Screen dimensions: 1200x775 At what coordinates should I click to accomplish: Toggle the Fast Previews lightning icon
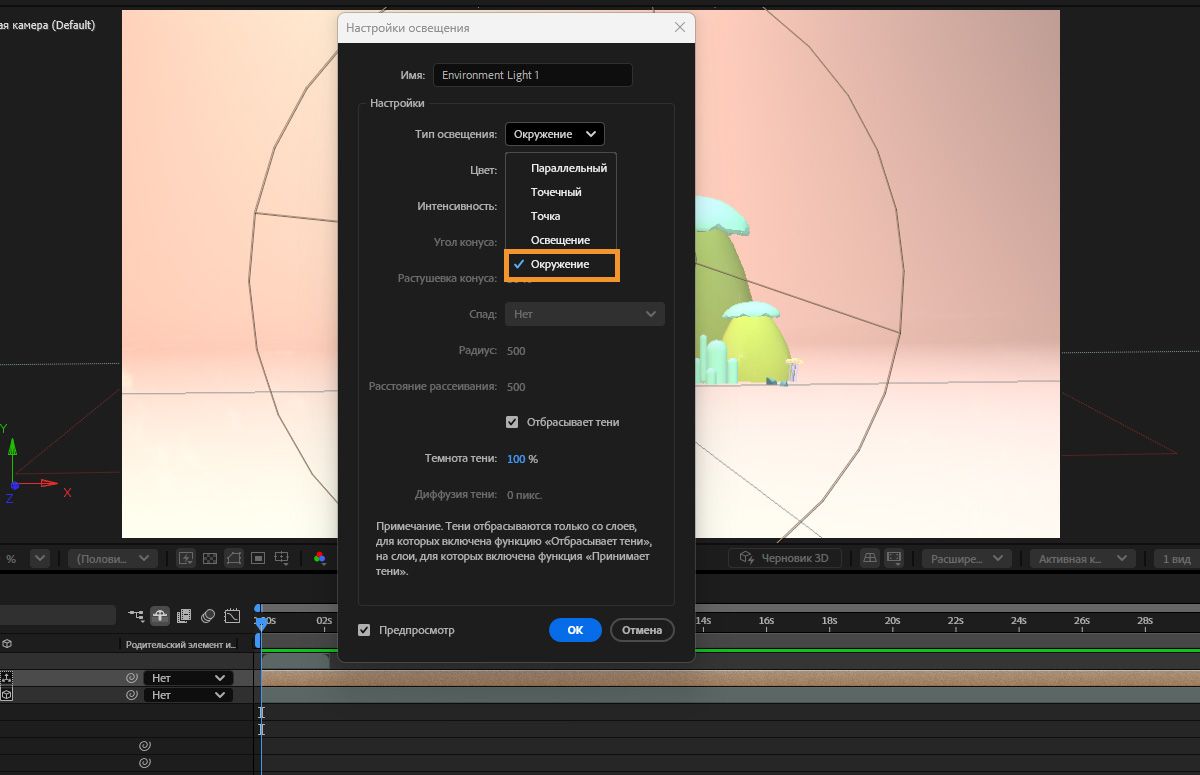click(x=186, y=558)
